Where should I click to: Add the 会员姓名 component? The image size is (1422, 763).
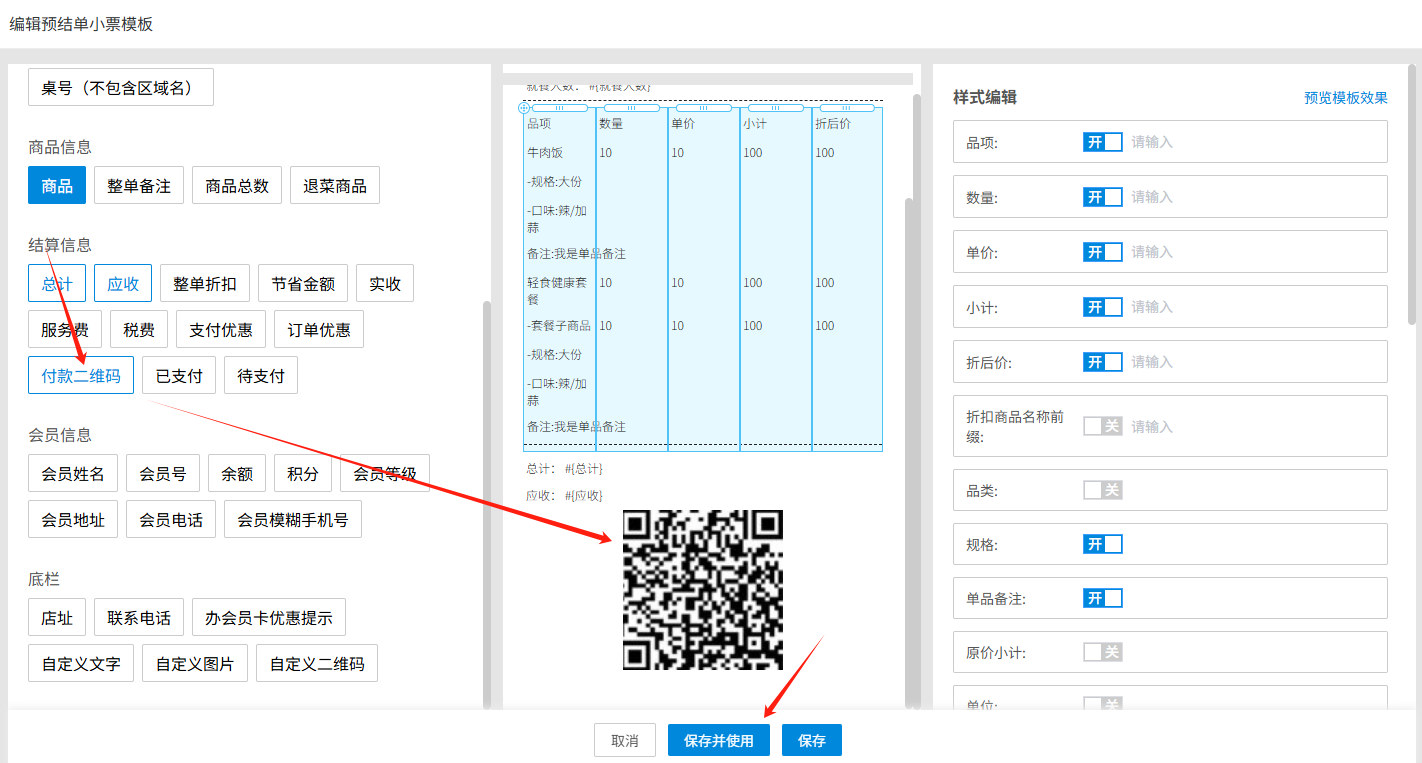tap(73, 474)
